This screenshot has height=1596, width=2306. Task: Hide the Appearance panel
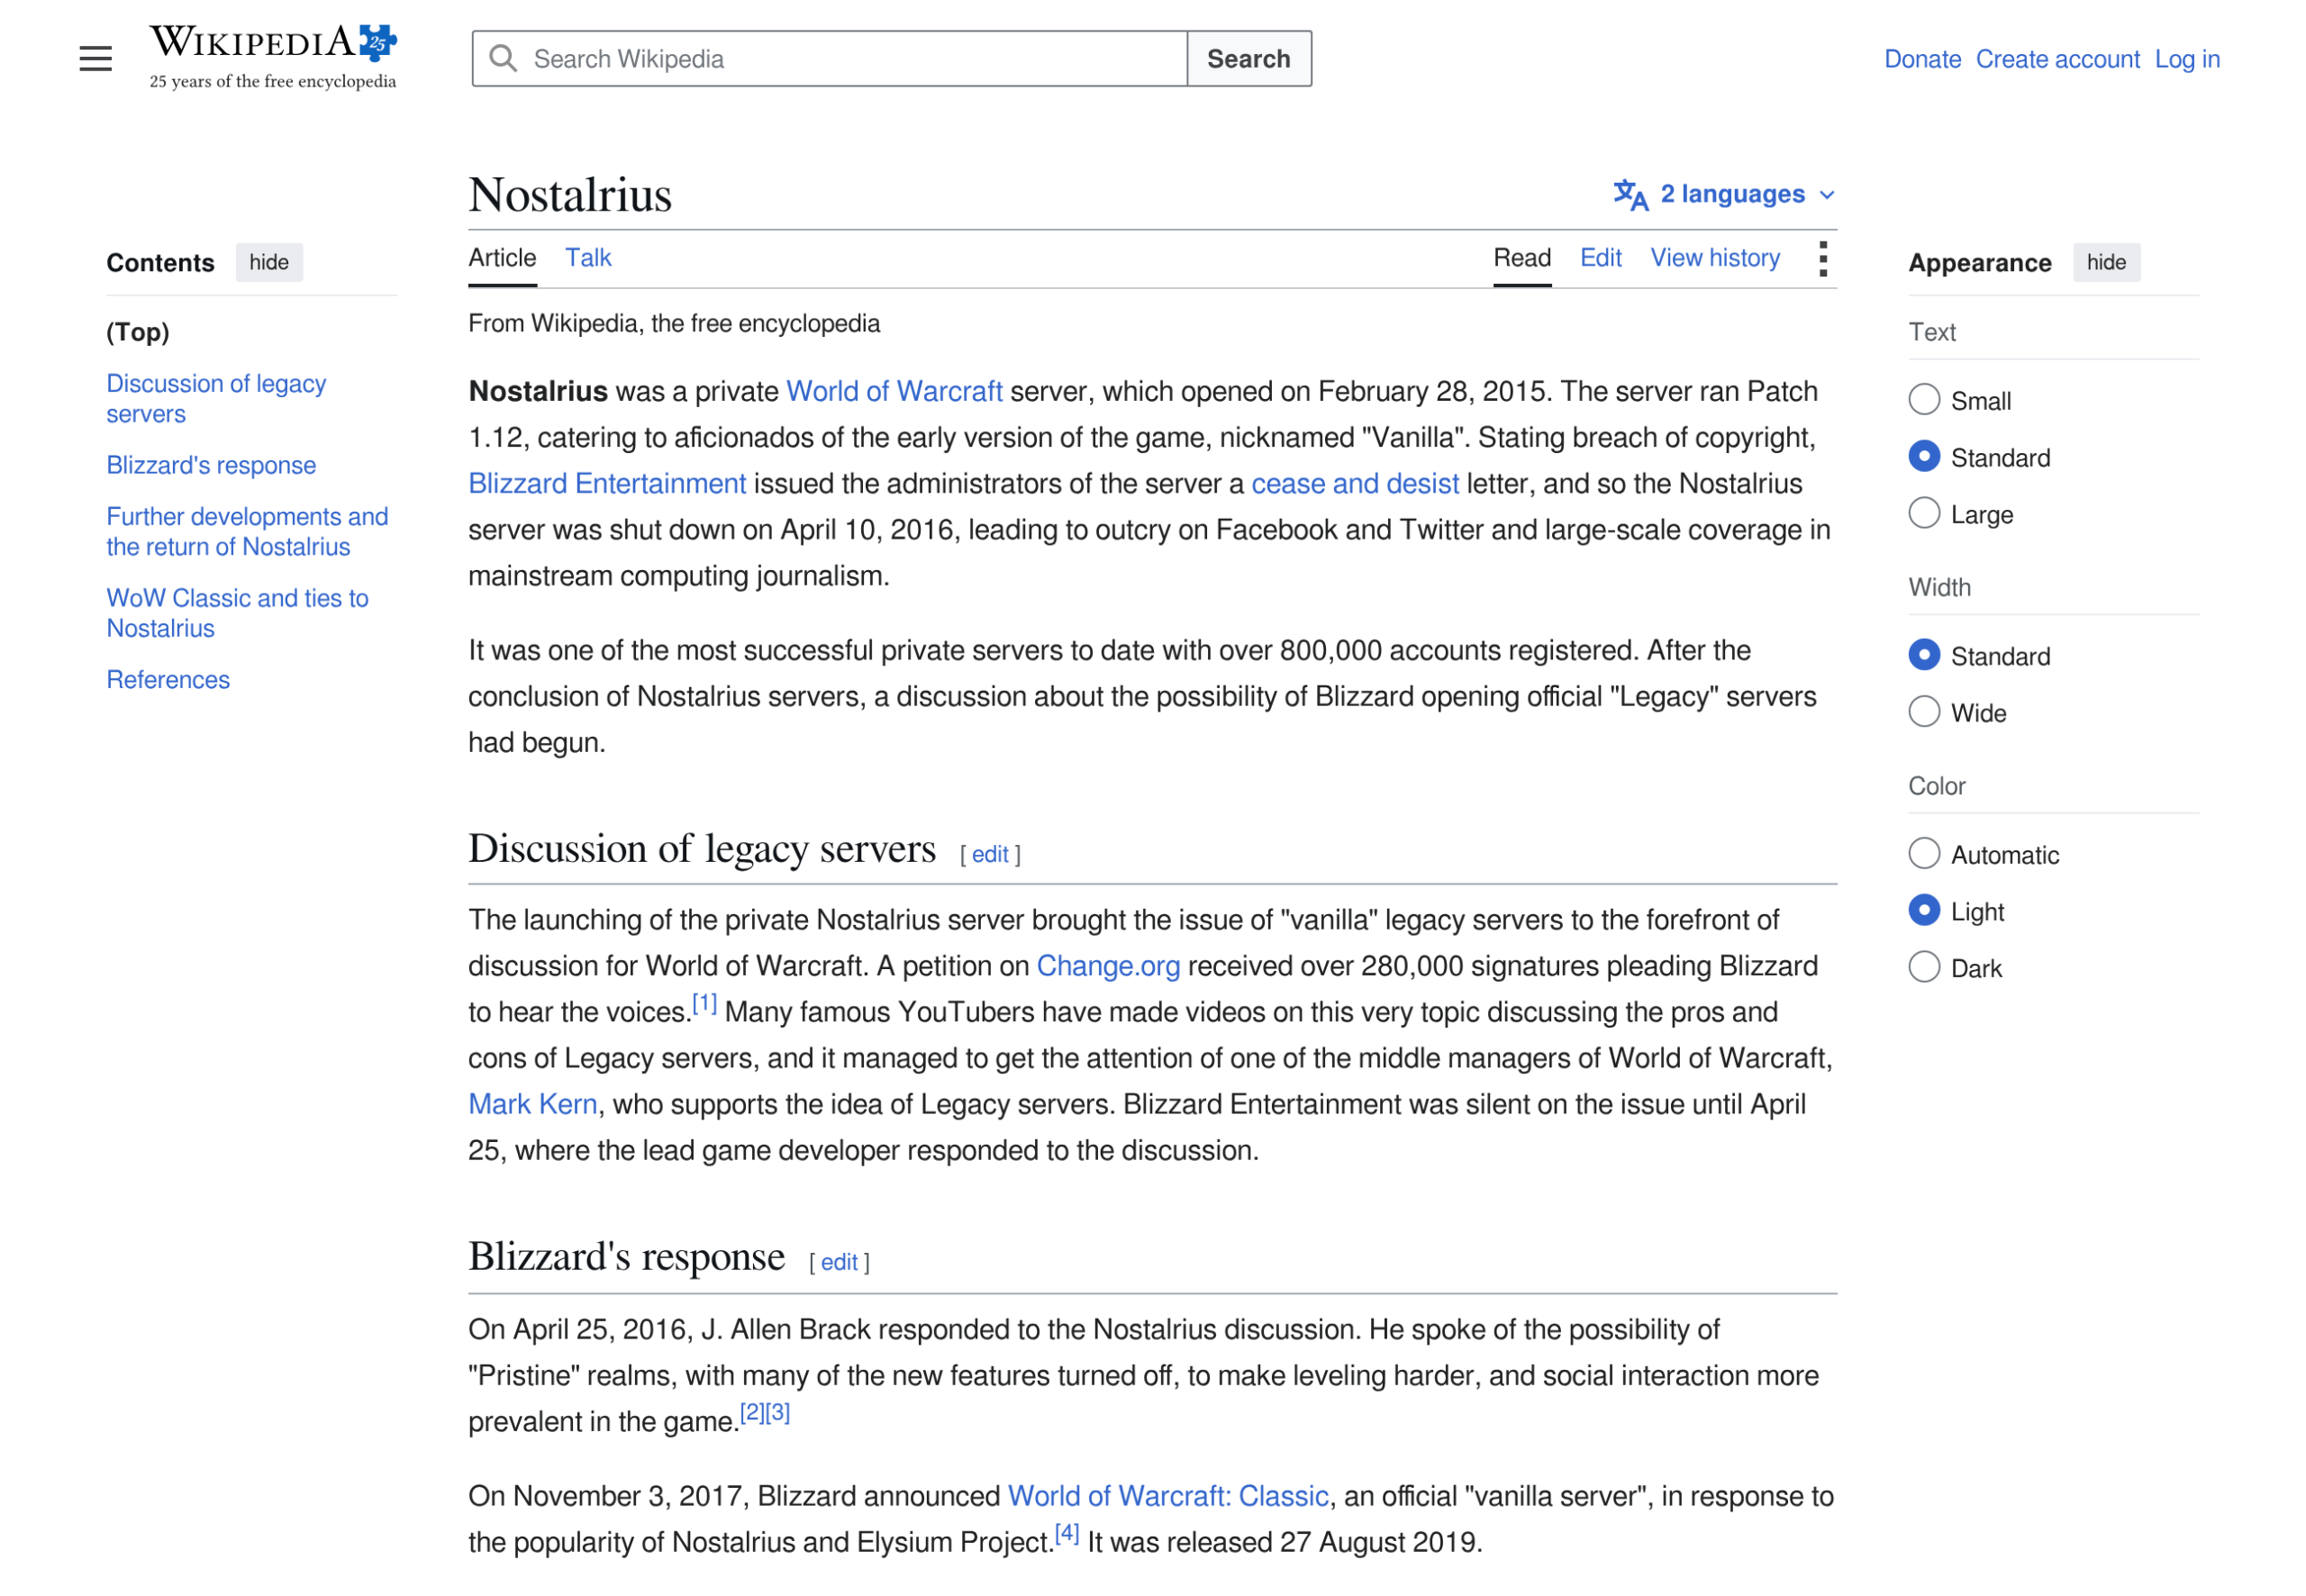click(2106, 262)
